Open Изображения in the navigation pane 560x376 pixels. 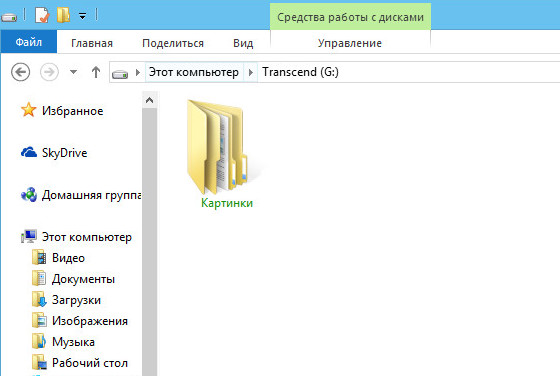point(90,321)
